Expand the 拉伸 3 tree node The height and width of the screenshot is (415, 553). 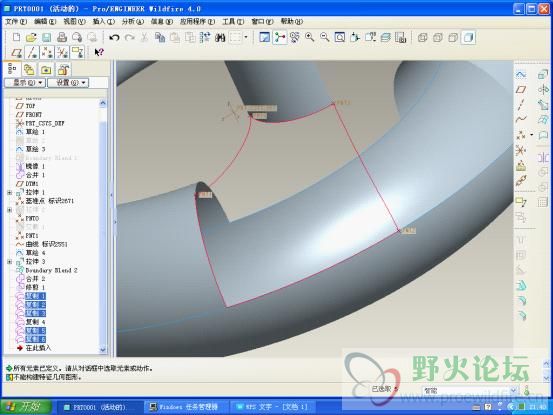click(x=10, y=262)
